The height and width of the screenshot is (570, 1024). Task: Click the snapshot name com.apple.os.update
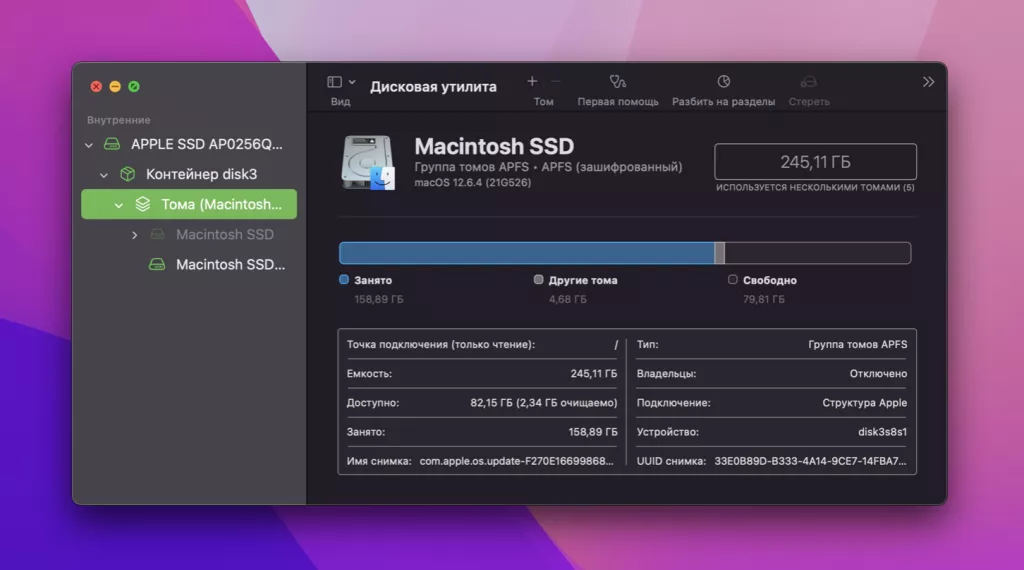point(517,461)
